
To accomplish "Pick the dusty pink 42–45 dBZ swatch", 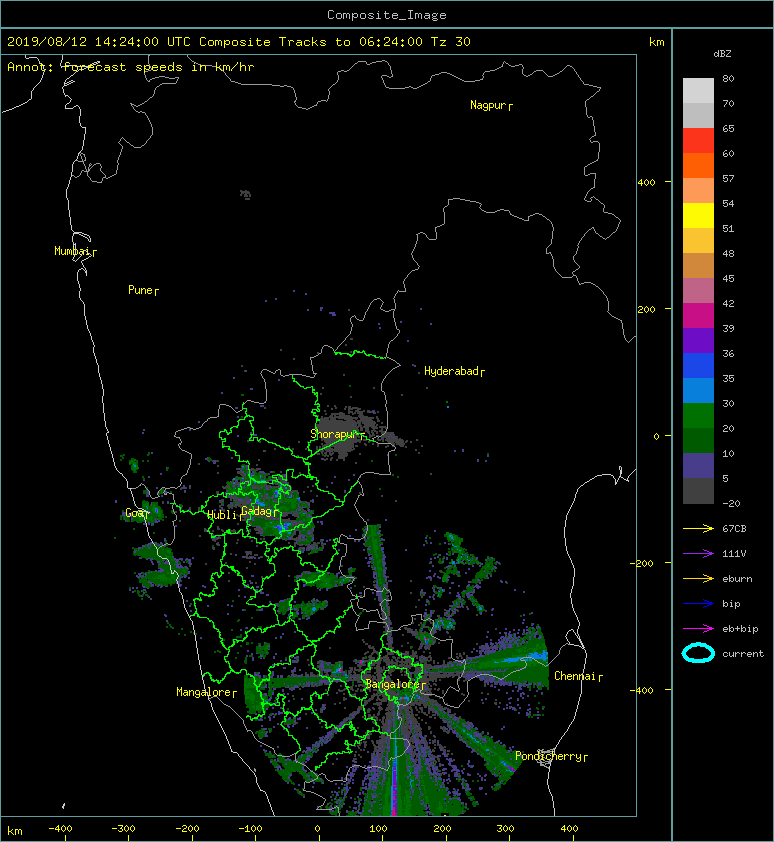I will 698,291.
